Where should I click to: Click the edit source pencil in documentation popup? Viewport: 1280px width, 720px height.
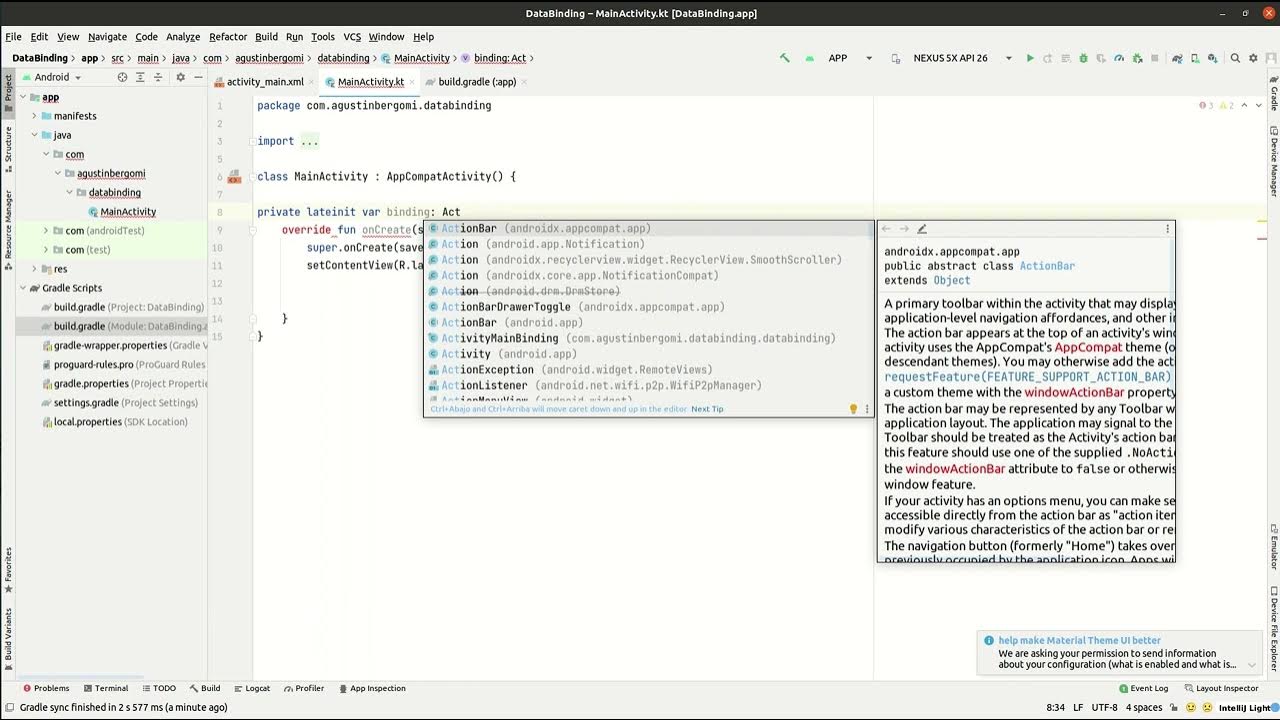point(922,229)
